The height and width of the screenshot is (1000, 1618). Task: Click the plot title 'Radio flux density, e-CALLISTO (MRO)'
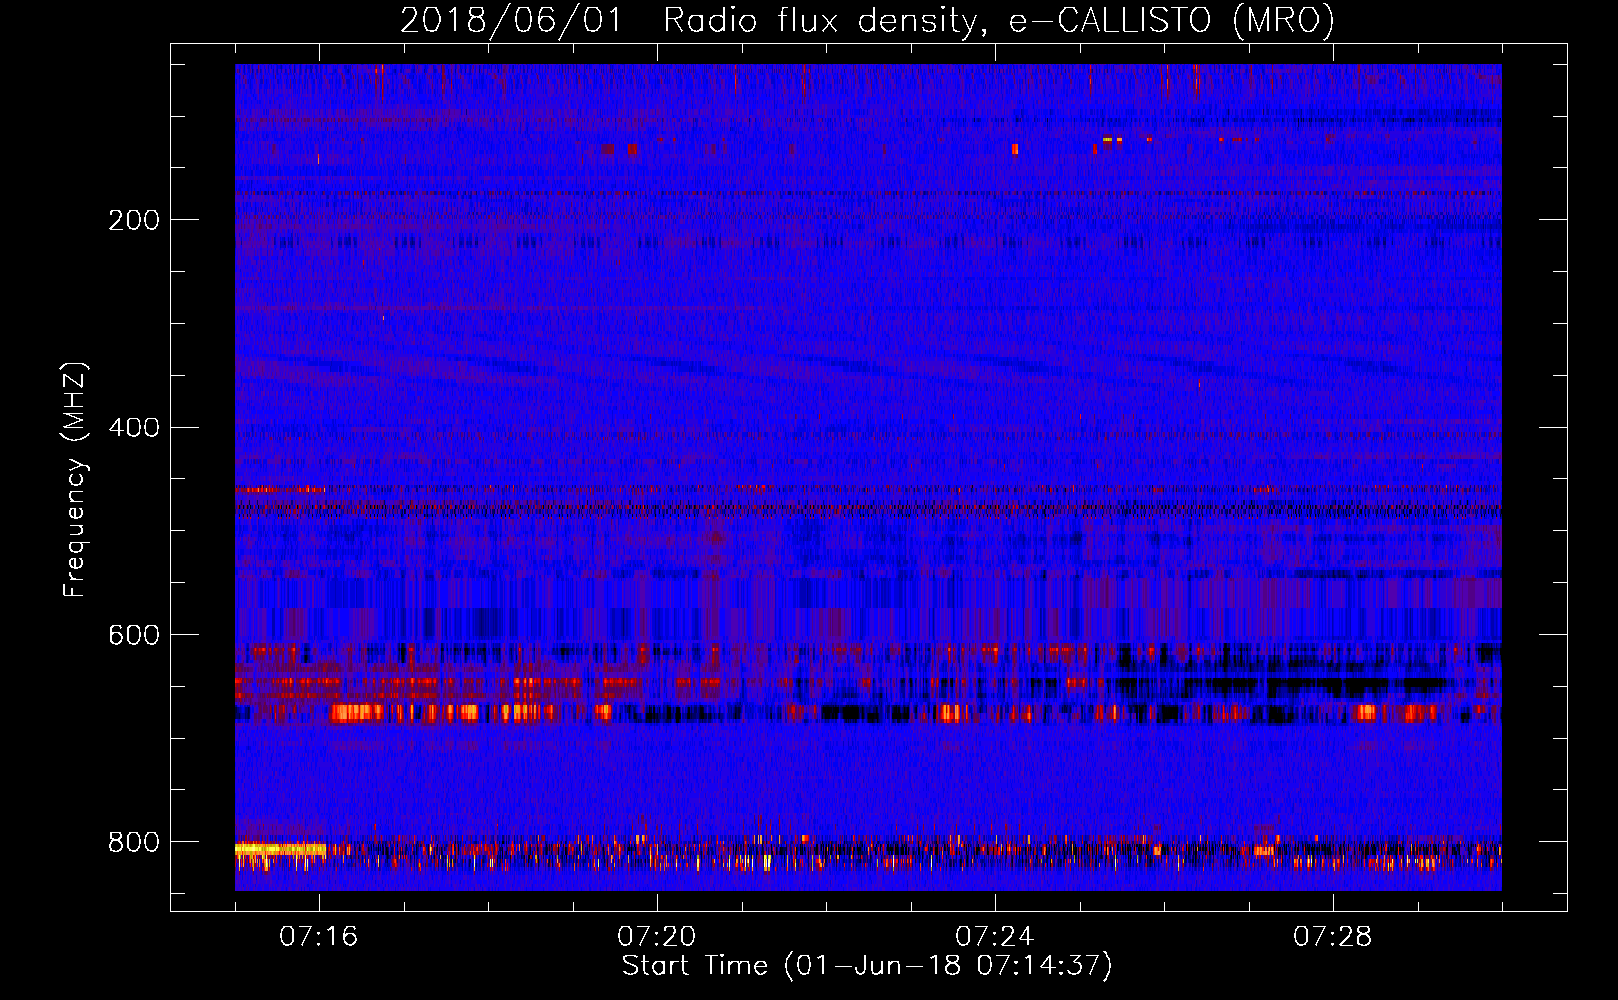(x=999, y=20)
